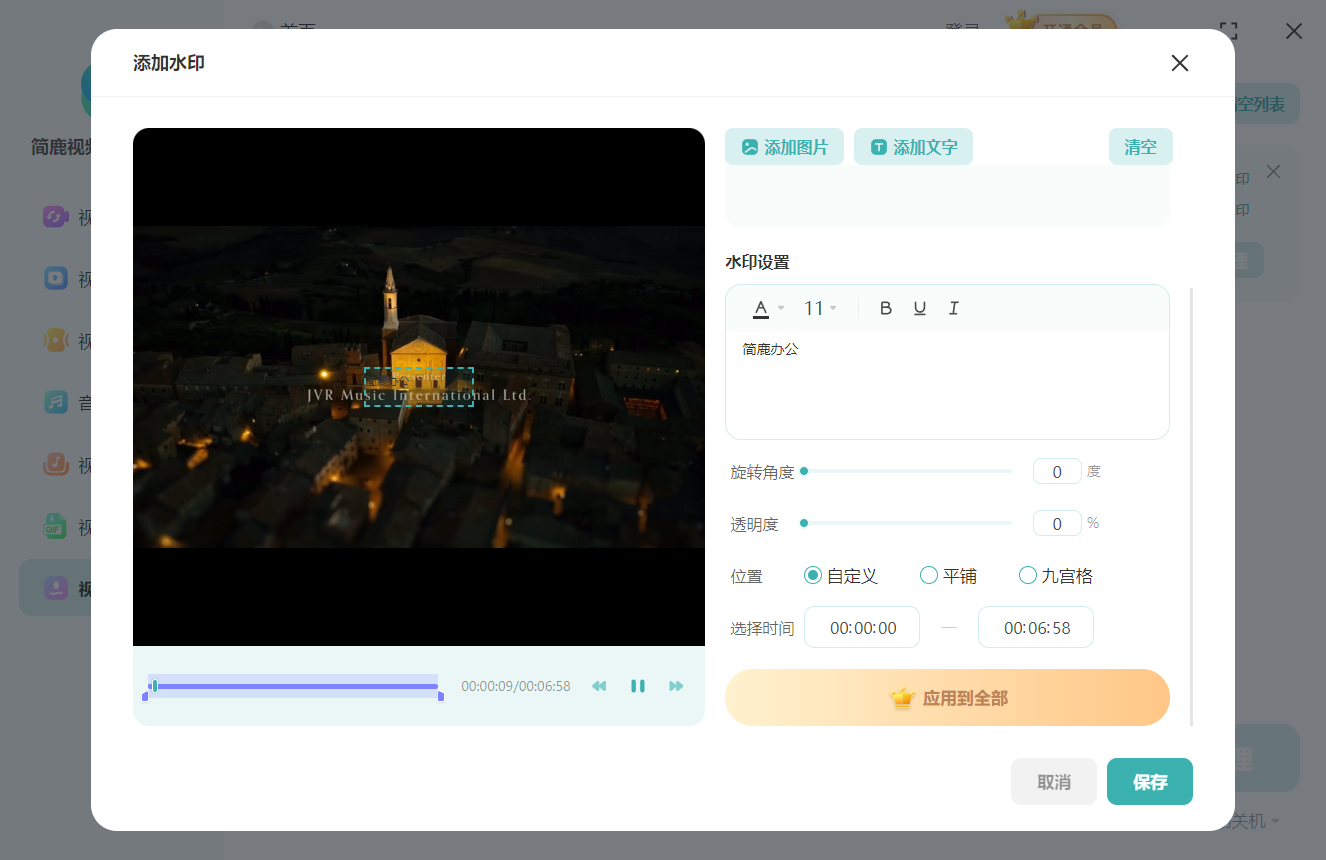1326x860 pixels.
Task: Select the watermark box on the preview
Action: coord(418,386)
